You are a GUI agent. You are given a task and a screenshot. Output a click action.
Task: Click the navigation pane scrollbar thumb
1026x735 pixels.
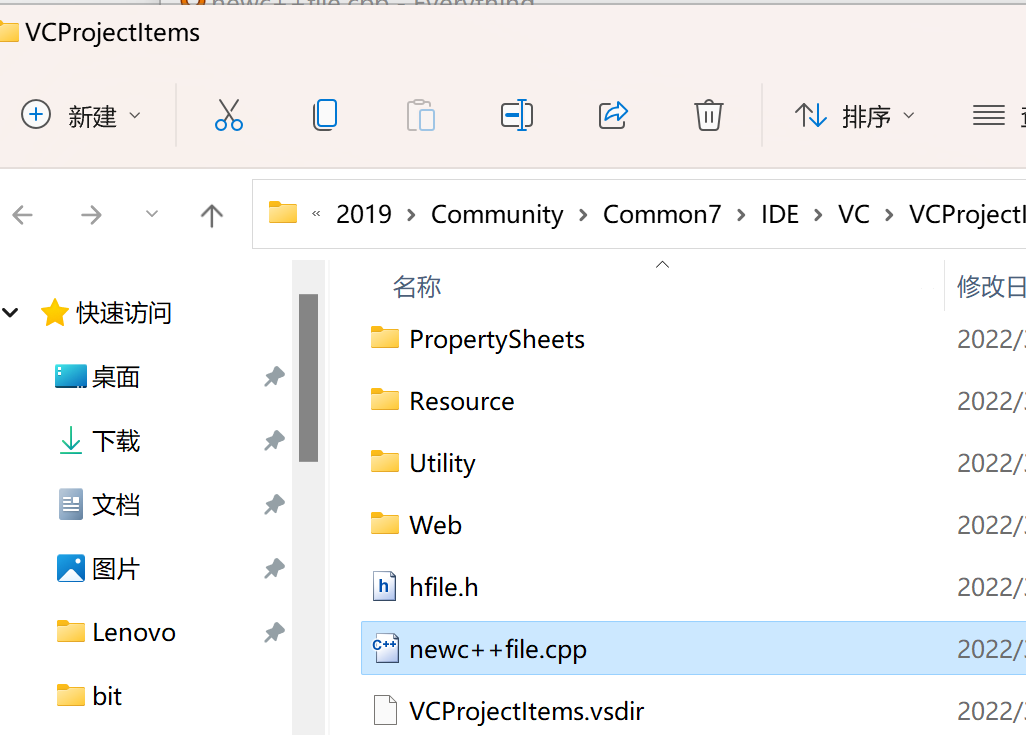[308, 378]
